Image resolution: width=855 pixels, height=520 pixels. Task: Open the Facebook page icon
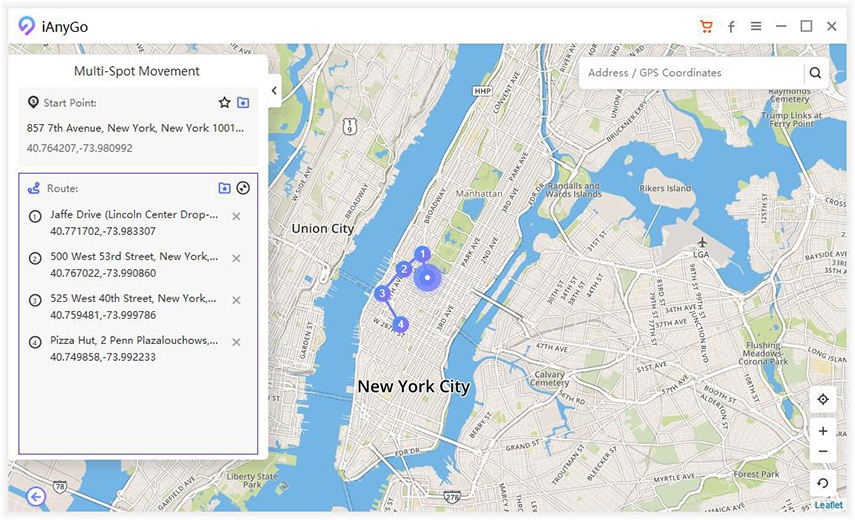(x=731, y=26)
